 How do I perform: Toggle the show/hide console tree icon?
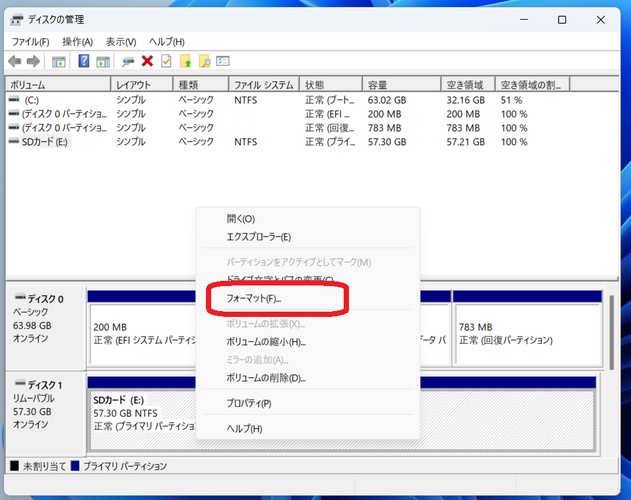[x=59, y=62]
